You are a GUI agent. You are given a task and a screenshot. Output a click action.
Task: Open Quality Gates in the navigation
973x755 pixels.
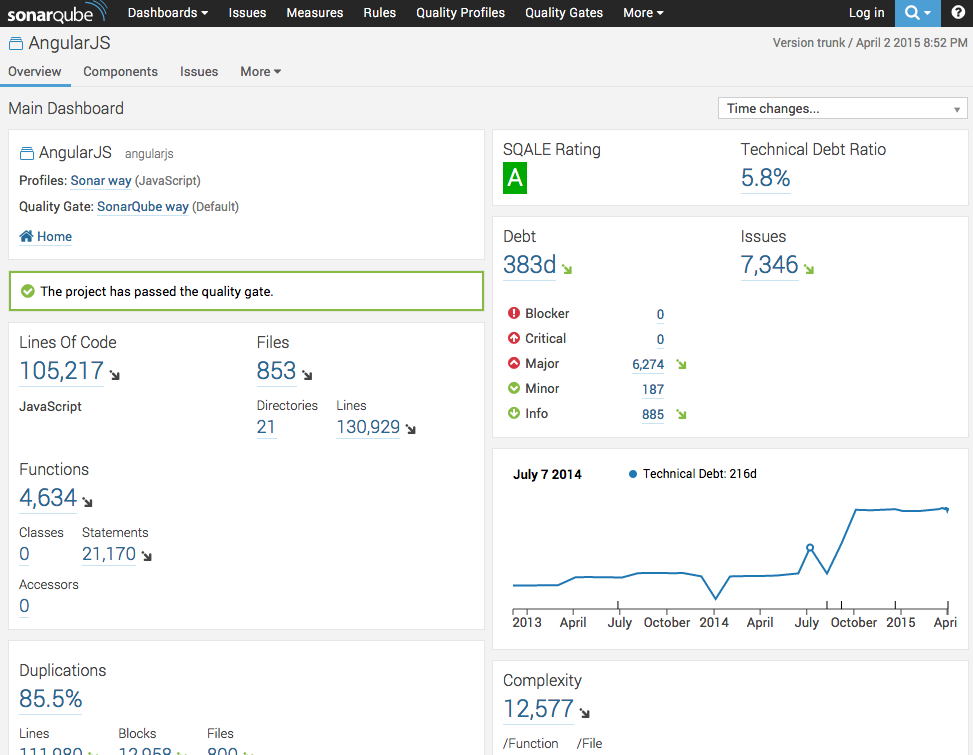[564, 13]
